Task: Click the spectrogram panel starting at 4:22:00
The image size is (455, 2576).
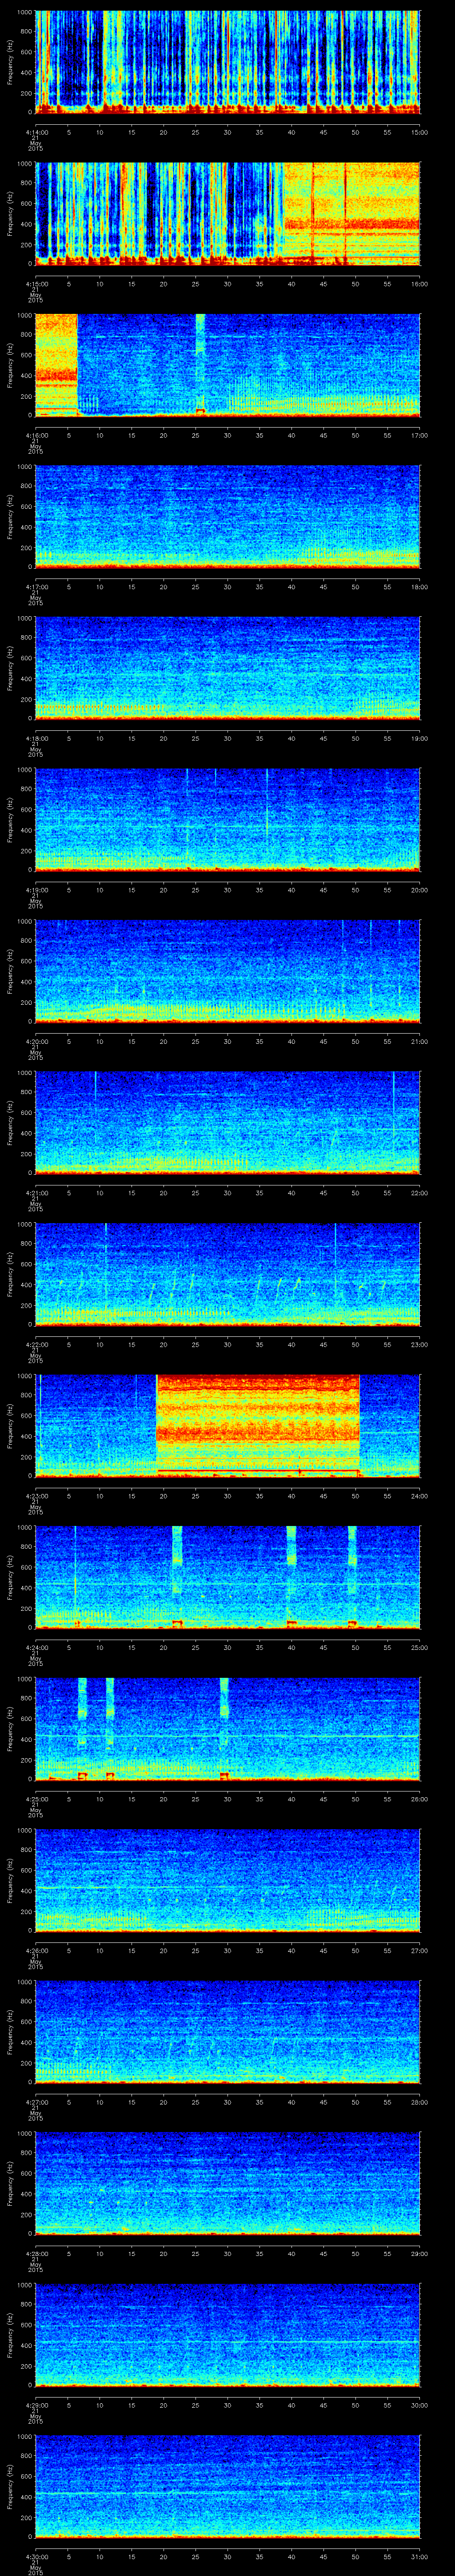Action: point(228,1274)
